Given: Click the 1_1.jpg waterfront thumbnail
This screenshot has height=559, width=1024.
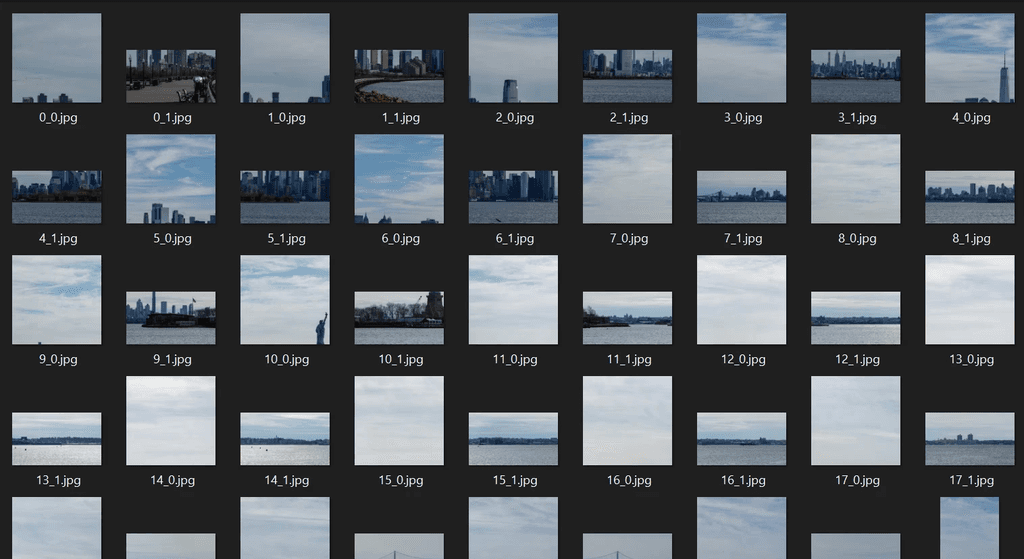Looking at the screenshot, I should point(399,76).
